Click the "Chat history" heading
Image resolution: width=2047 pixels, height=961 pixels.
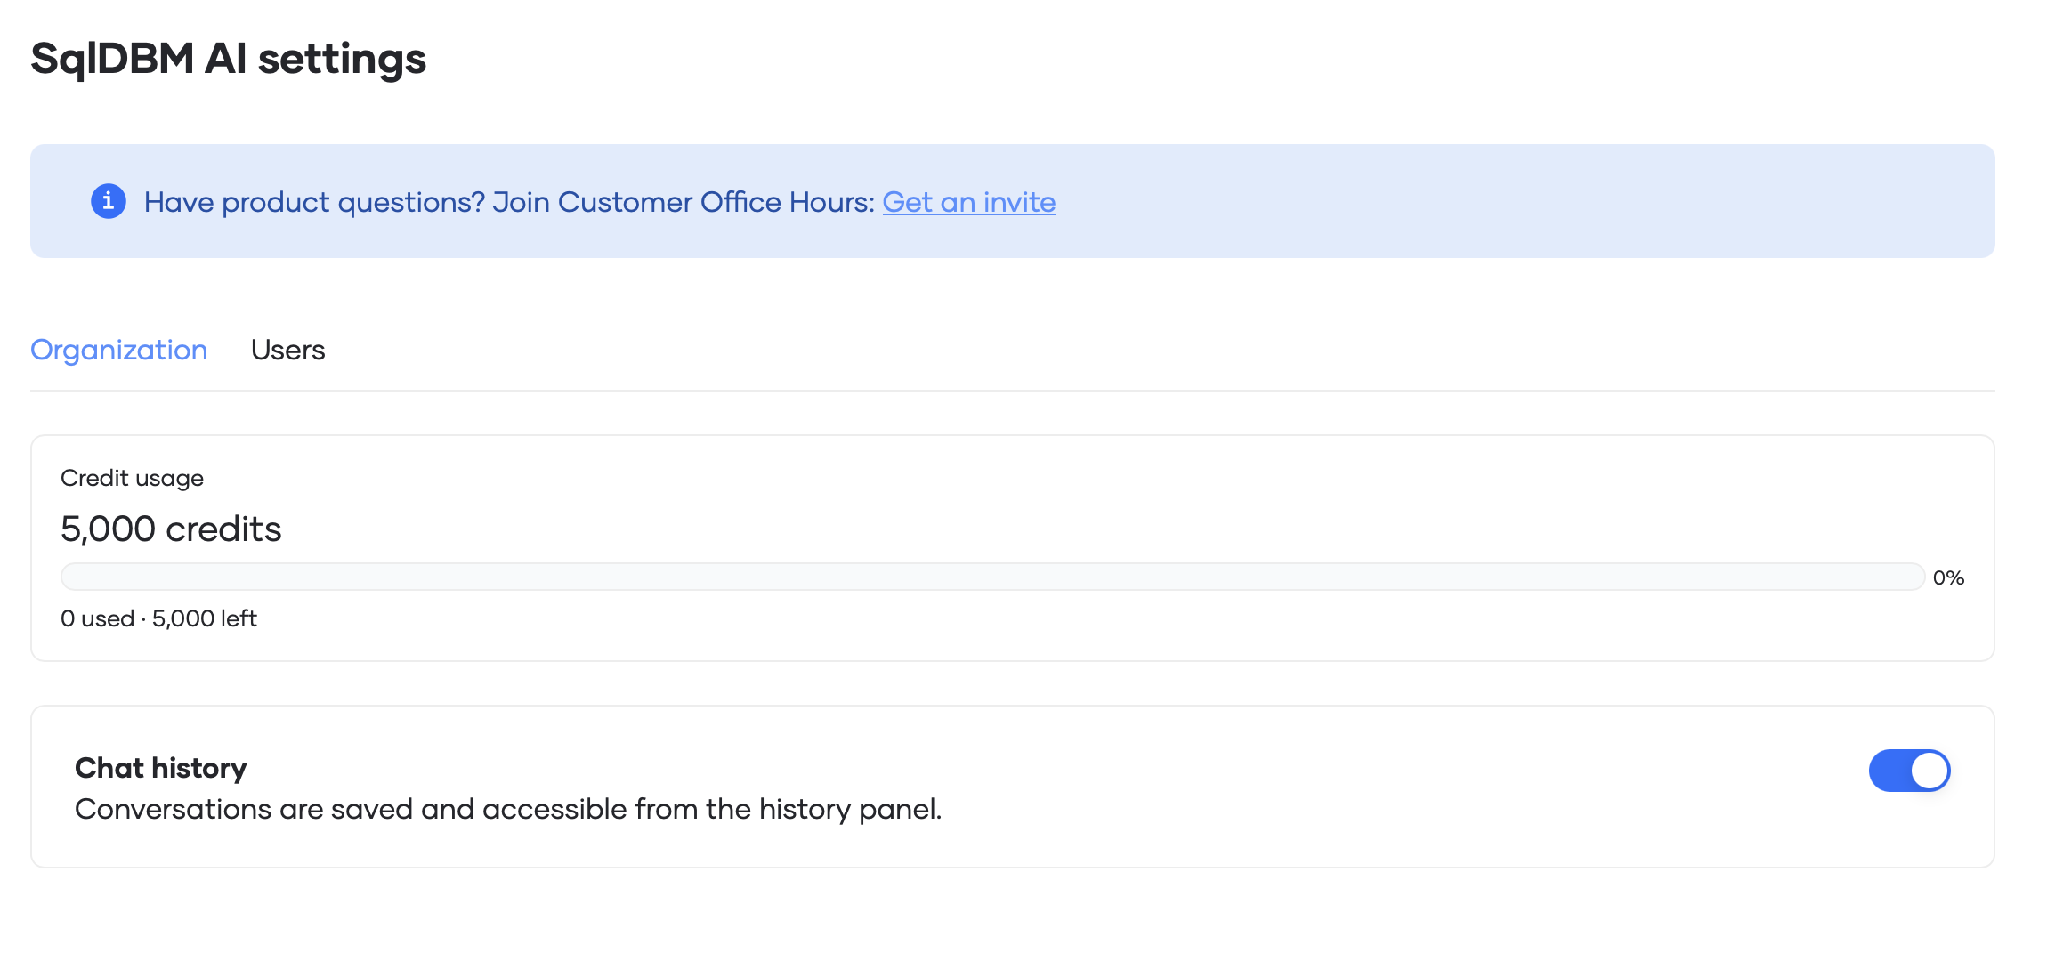pos(161,767)
